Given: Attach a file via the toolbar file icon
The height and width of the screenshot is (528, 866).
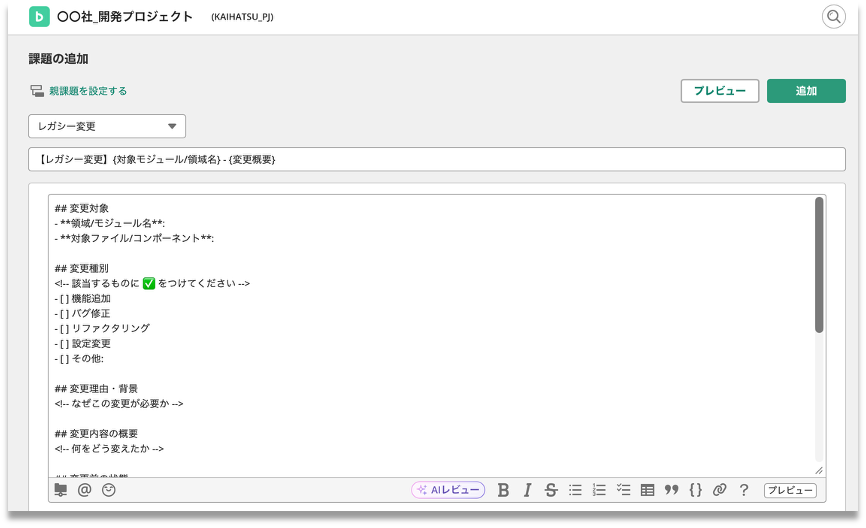Looking at the screenshot, I should pyautogui.click(x=61, y=490).
